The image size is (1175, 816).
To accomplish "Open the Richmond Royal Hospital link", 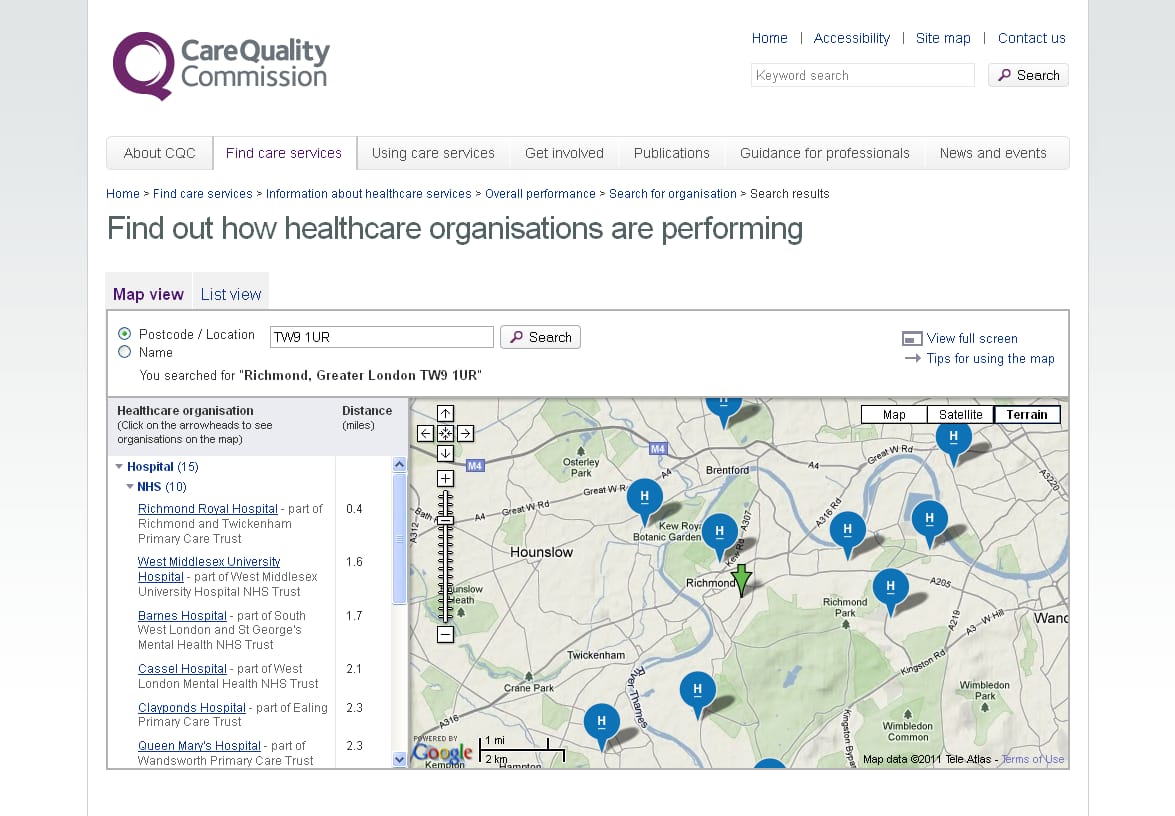I will tap(208, 509).
